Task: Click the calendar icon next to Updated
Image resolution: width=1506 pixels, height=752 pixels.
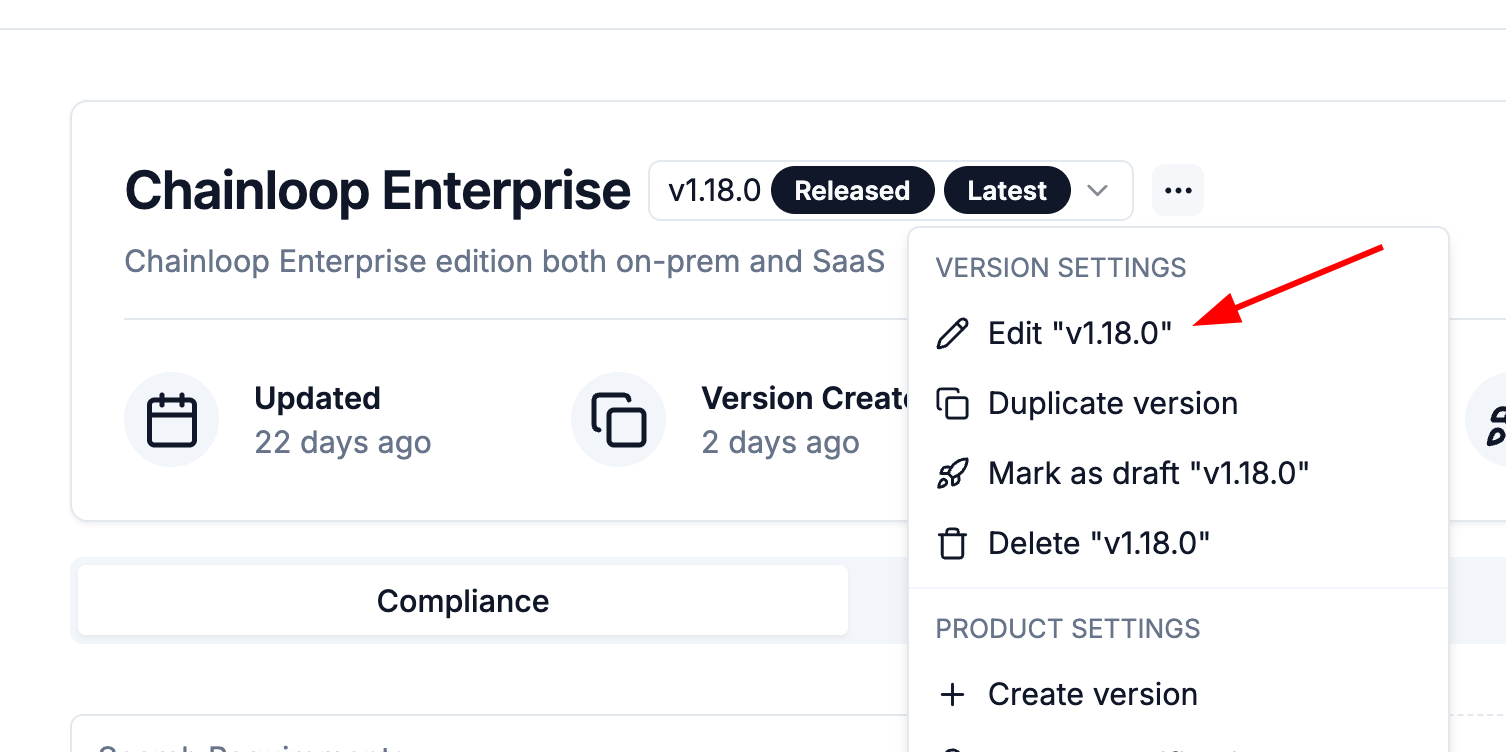Action: [172, 420]
